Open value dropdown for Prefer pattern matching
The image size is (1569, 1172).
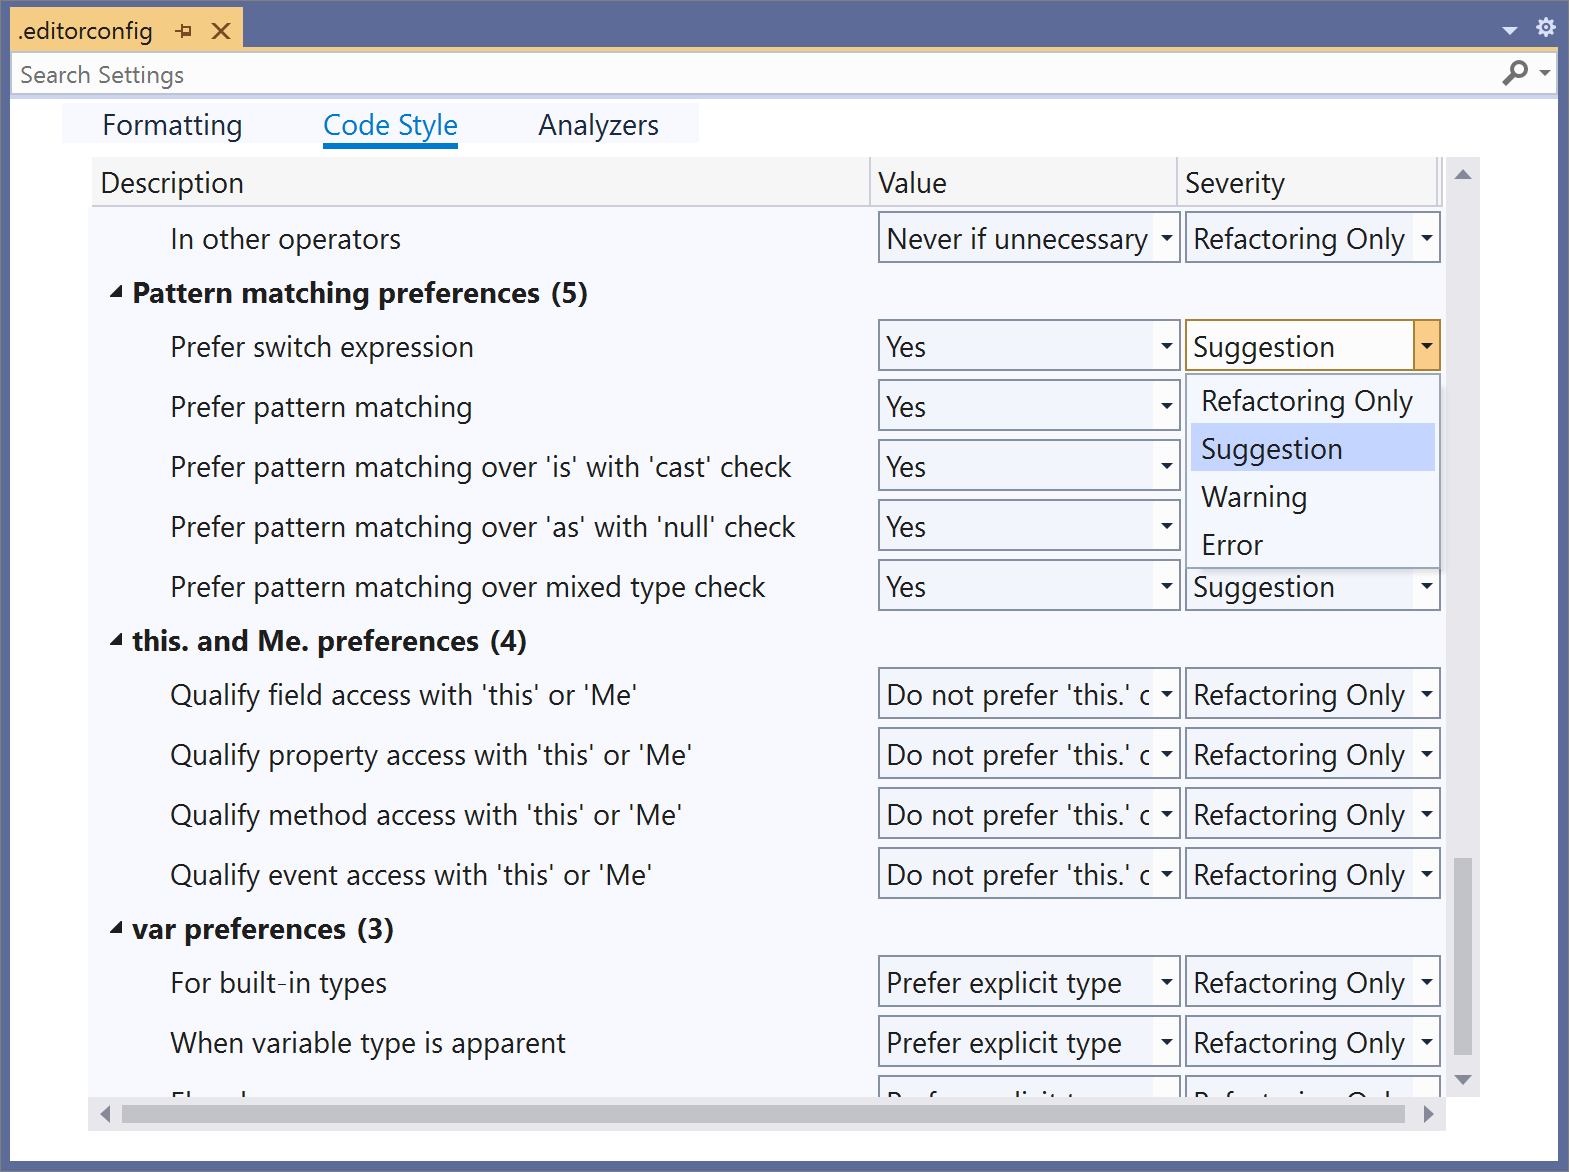tap(1166, 406)
